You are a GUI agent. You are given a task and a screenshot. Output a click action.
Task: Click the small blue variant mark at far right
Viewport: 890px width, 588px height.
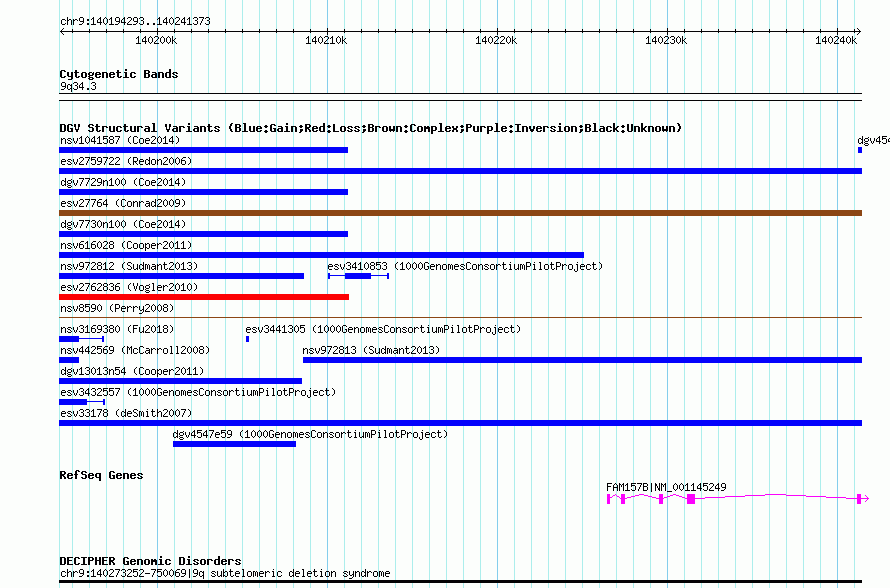tap(860, 150)
